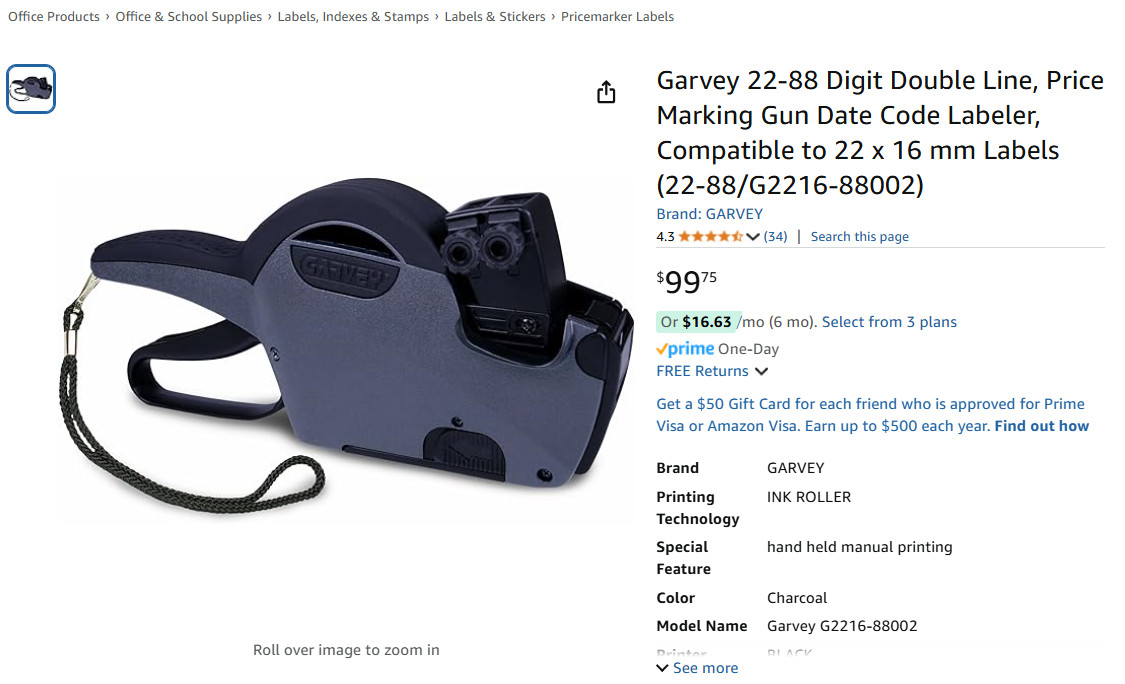Expand See more product details

tap(697, 667)
